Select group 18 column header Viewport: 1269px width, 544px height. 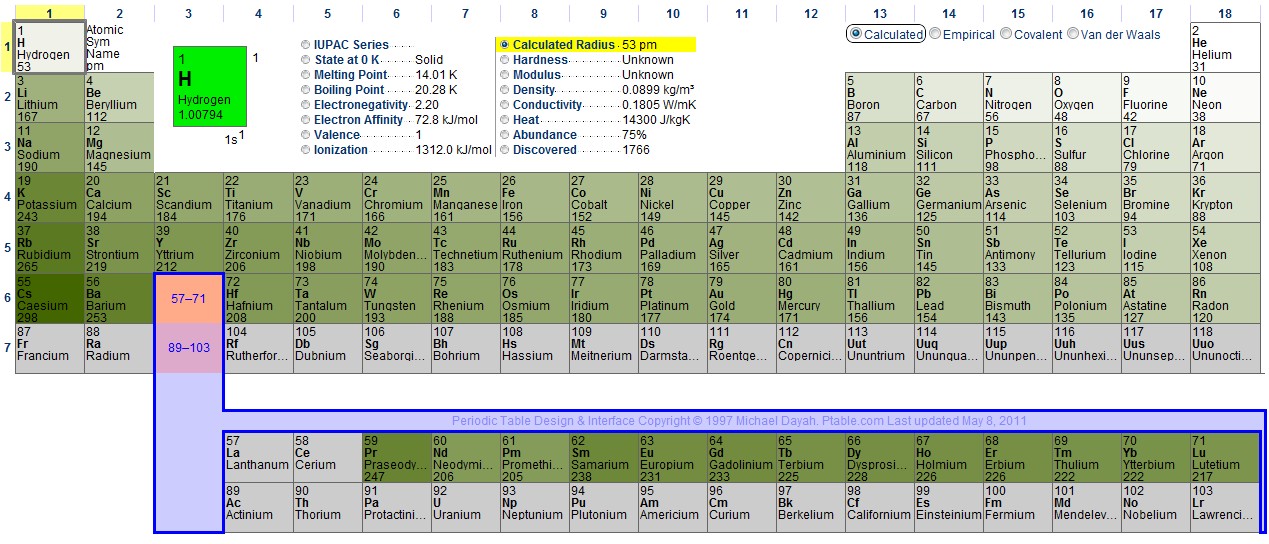pos(1225,13)
